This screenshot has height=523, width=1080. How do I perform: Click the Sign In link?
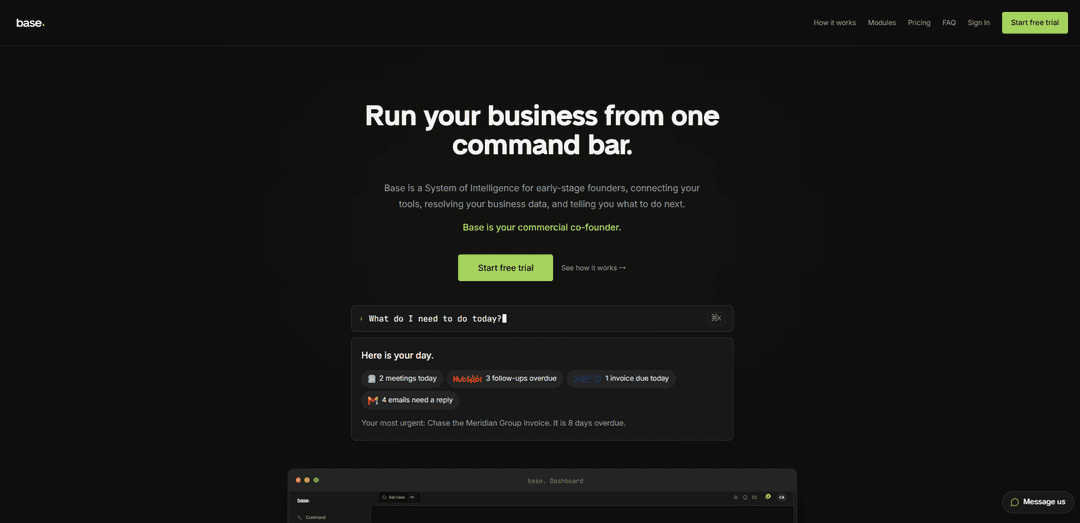click(x=978, y=23)
